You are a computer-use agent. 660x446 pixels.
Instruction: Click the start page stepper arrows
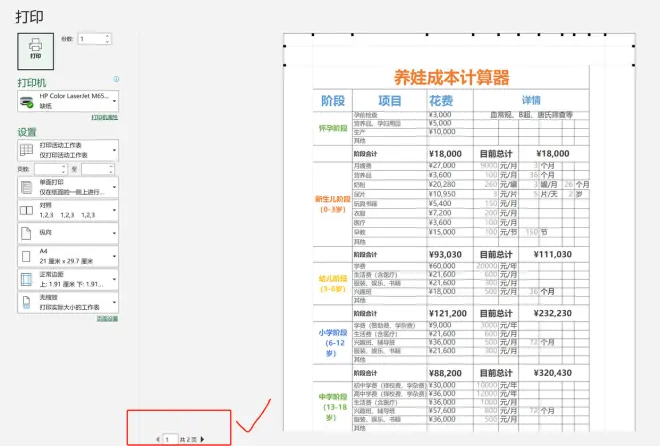[x=64, y=169]
